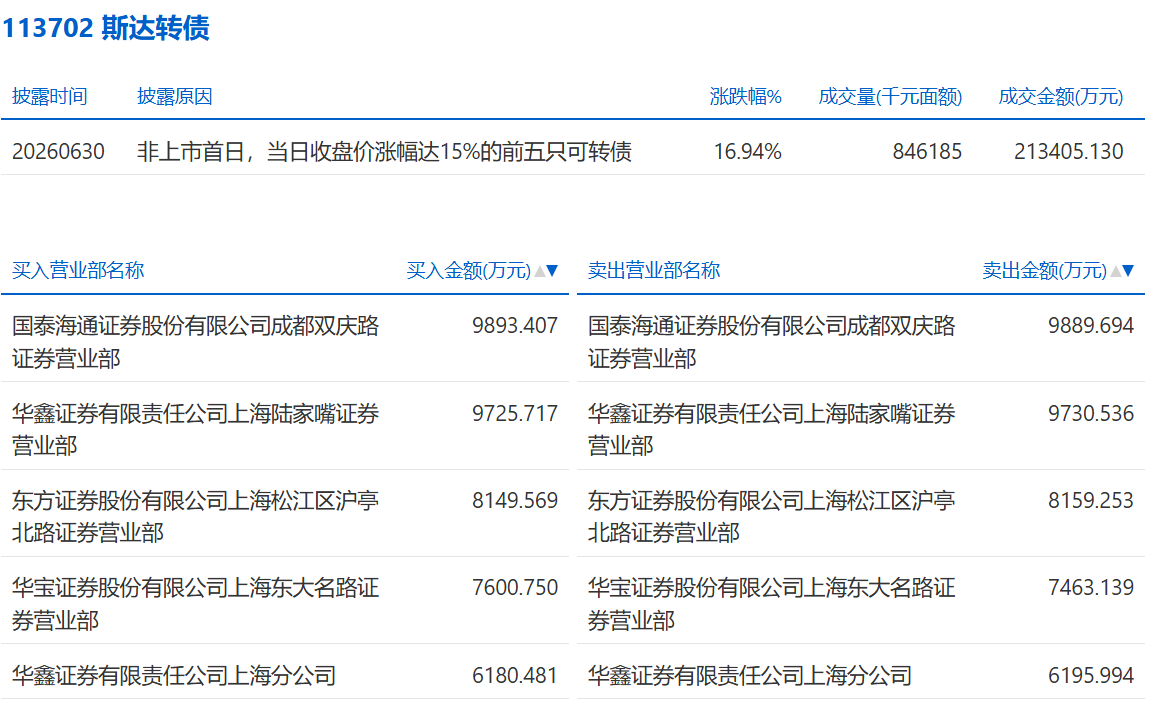
Task: Select the sell amount 8159.253
Action: coord(1091,501)
